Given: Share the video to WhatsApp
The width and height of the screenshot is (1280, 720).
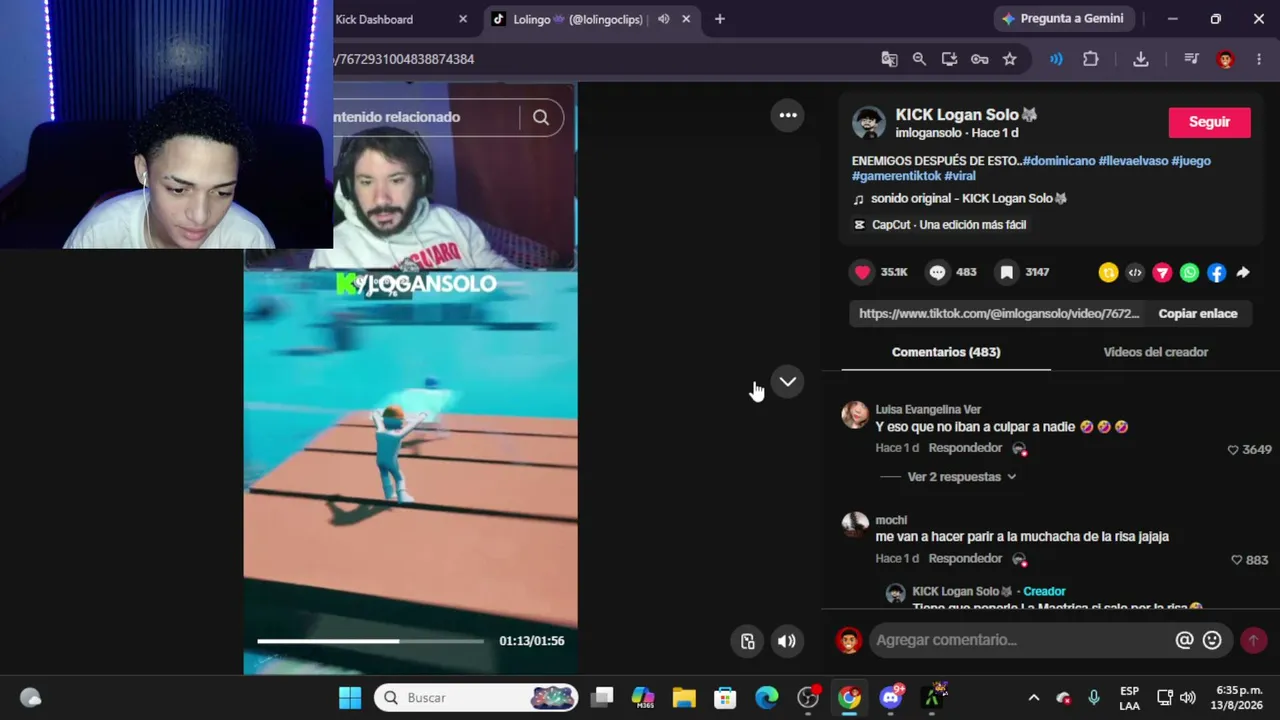Looking at the screenshot, I should 1189,272.
